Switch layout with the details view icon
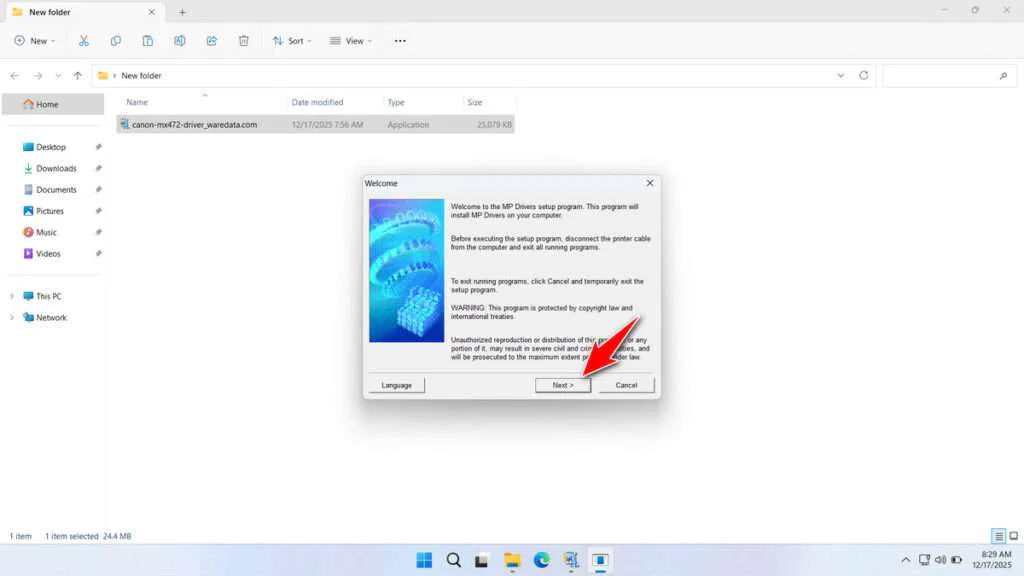 [997, 536]
